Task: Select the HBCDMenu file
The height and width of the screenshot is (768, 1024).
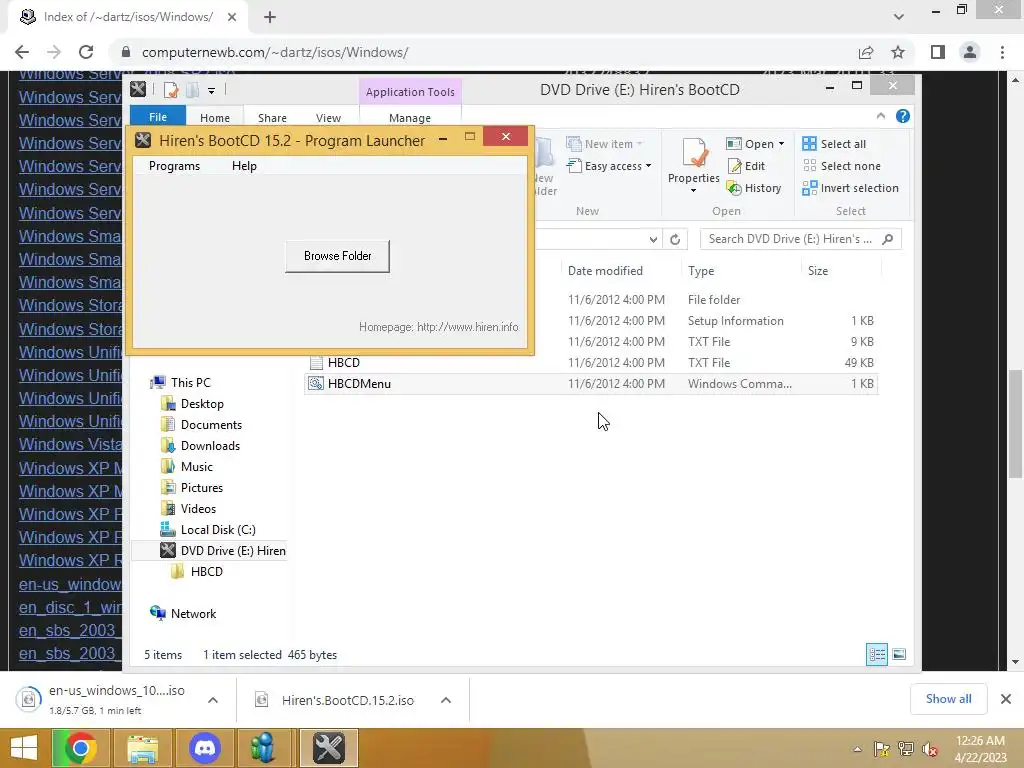Action: tap(591, 383)
